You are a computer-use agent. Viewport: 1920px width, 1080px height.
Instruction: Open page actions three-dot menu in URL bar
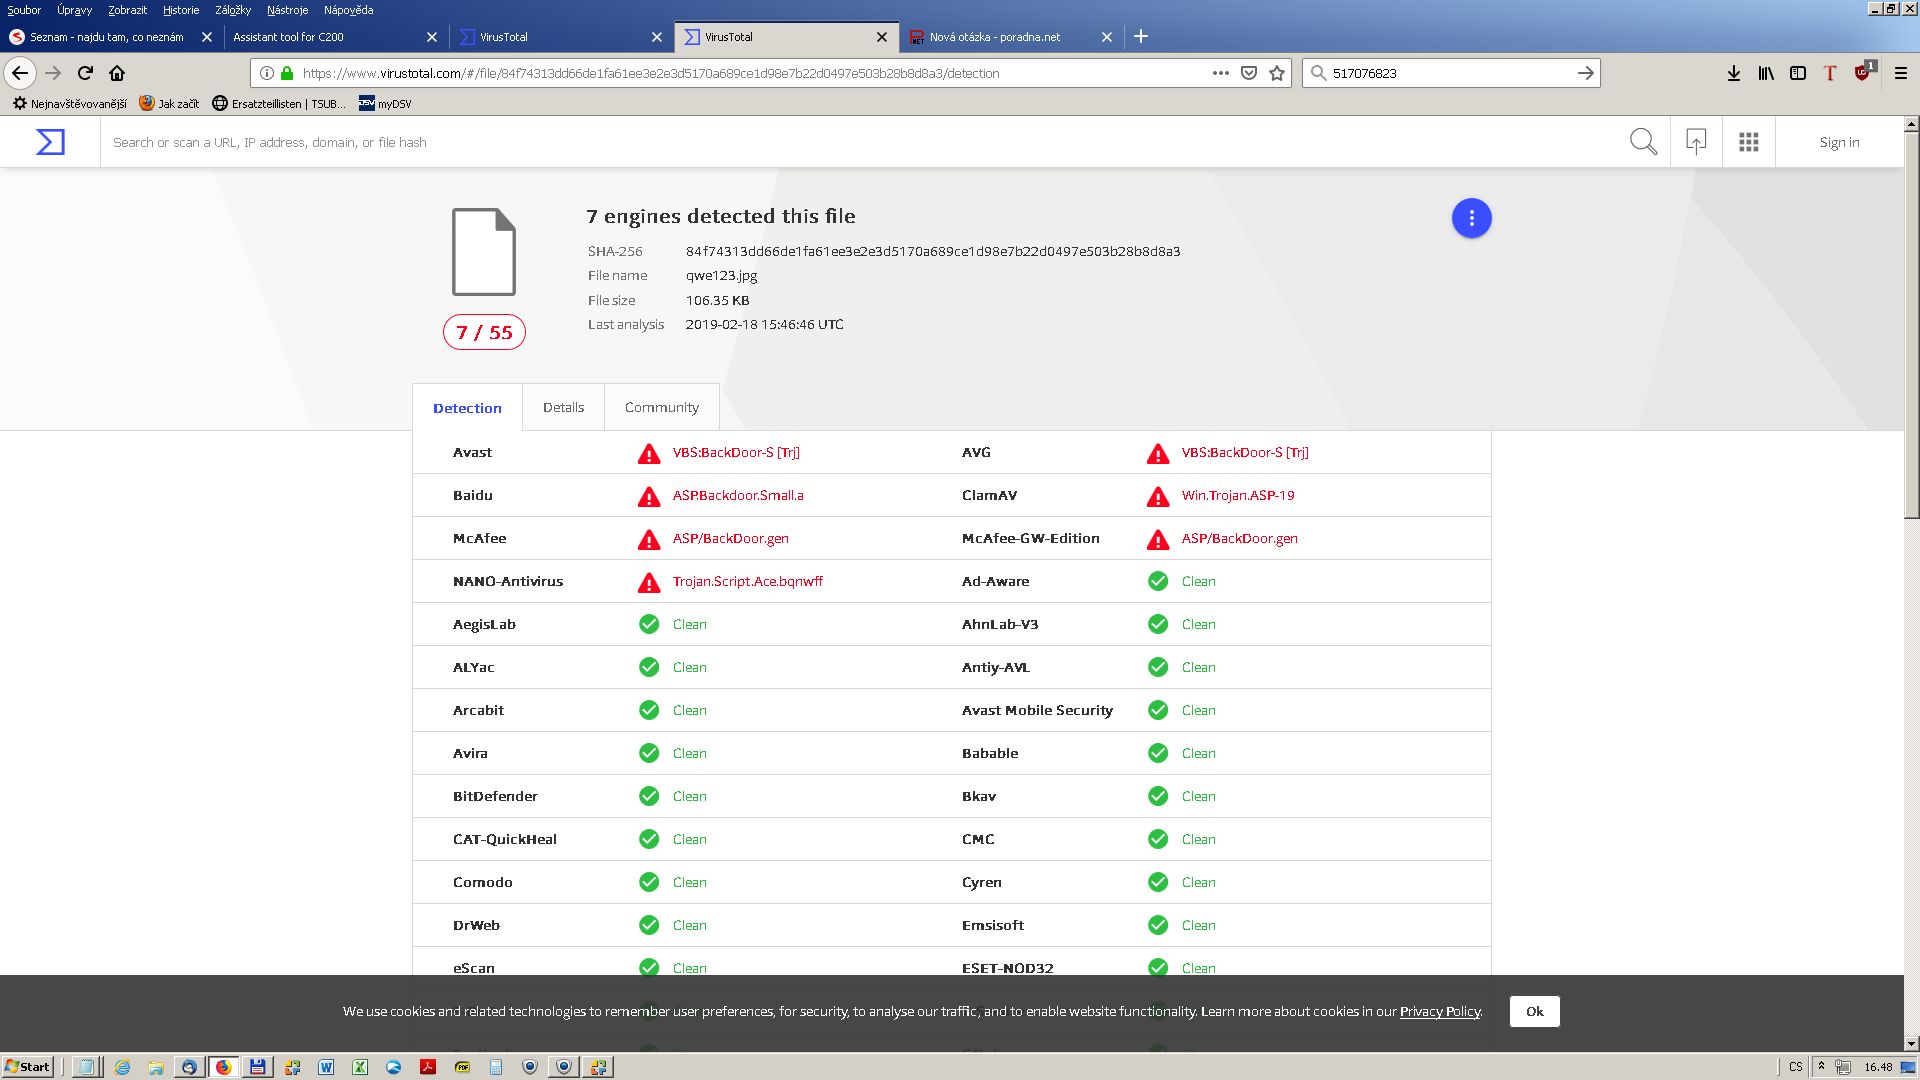click(x=1220, y=73)
